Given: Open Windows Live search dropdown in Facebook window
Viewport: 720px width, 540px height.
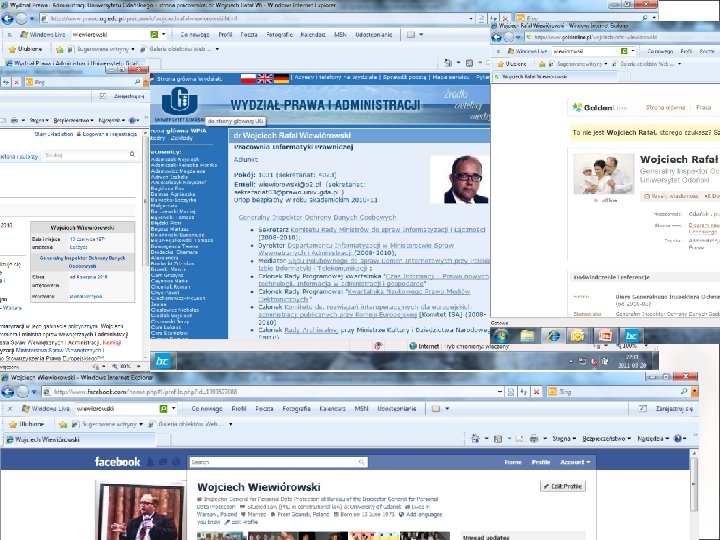Looking at the screenshot, I should pos(174,408).
